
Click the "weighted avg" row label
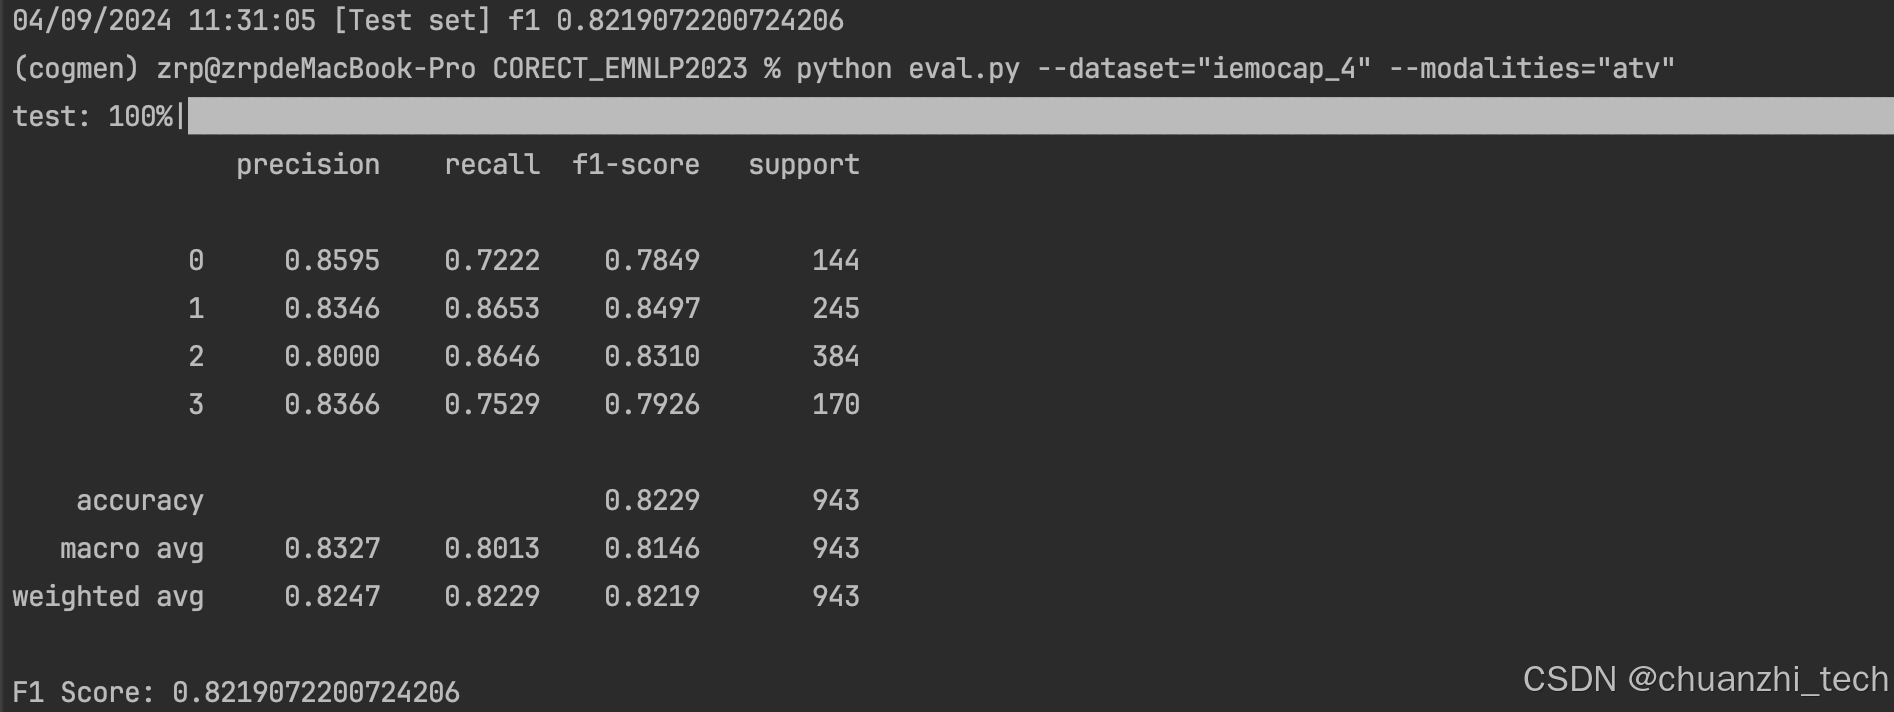pyautogui.click(x=107, y=596)
